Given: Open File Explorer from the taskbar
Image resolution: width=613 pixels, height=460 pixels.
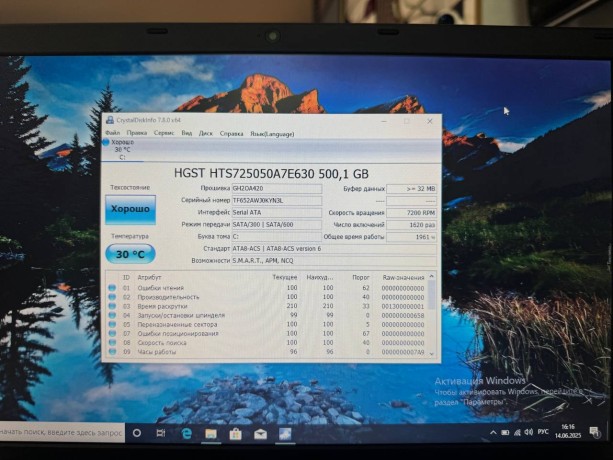Looking at the screenshot, I should click(x=211, y=434).
